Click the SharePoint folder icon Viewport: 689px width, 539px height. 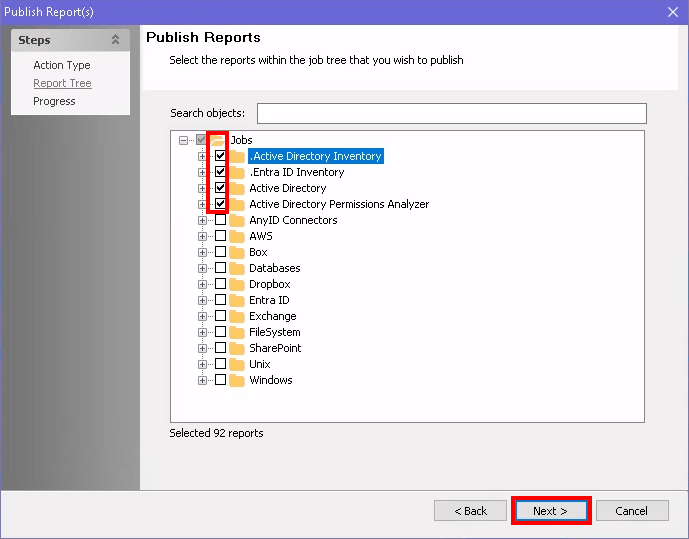pos(237,348)
